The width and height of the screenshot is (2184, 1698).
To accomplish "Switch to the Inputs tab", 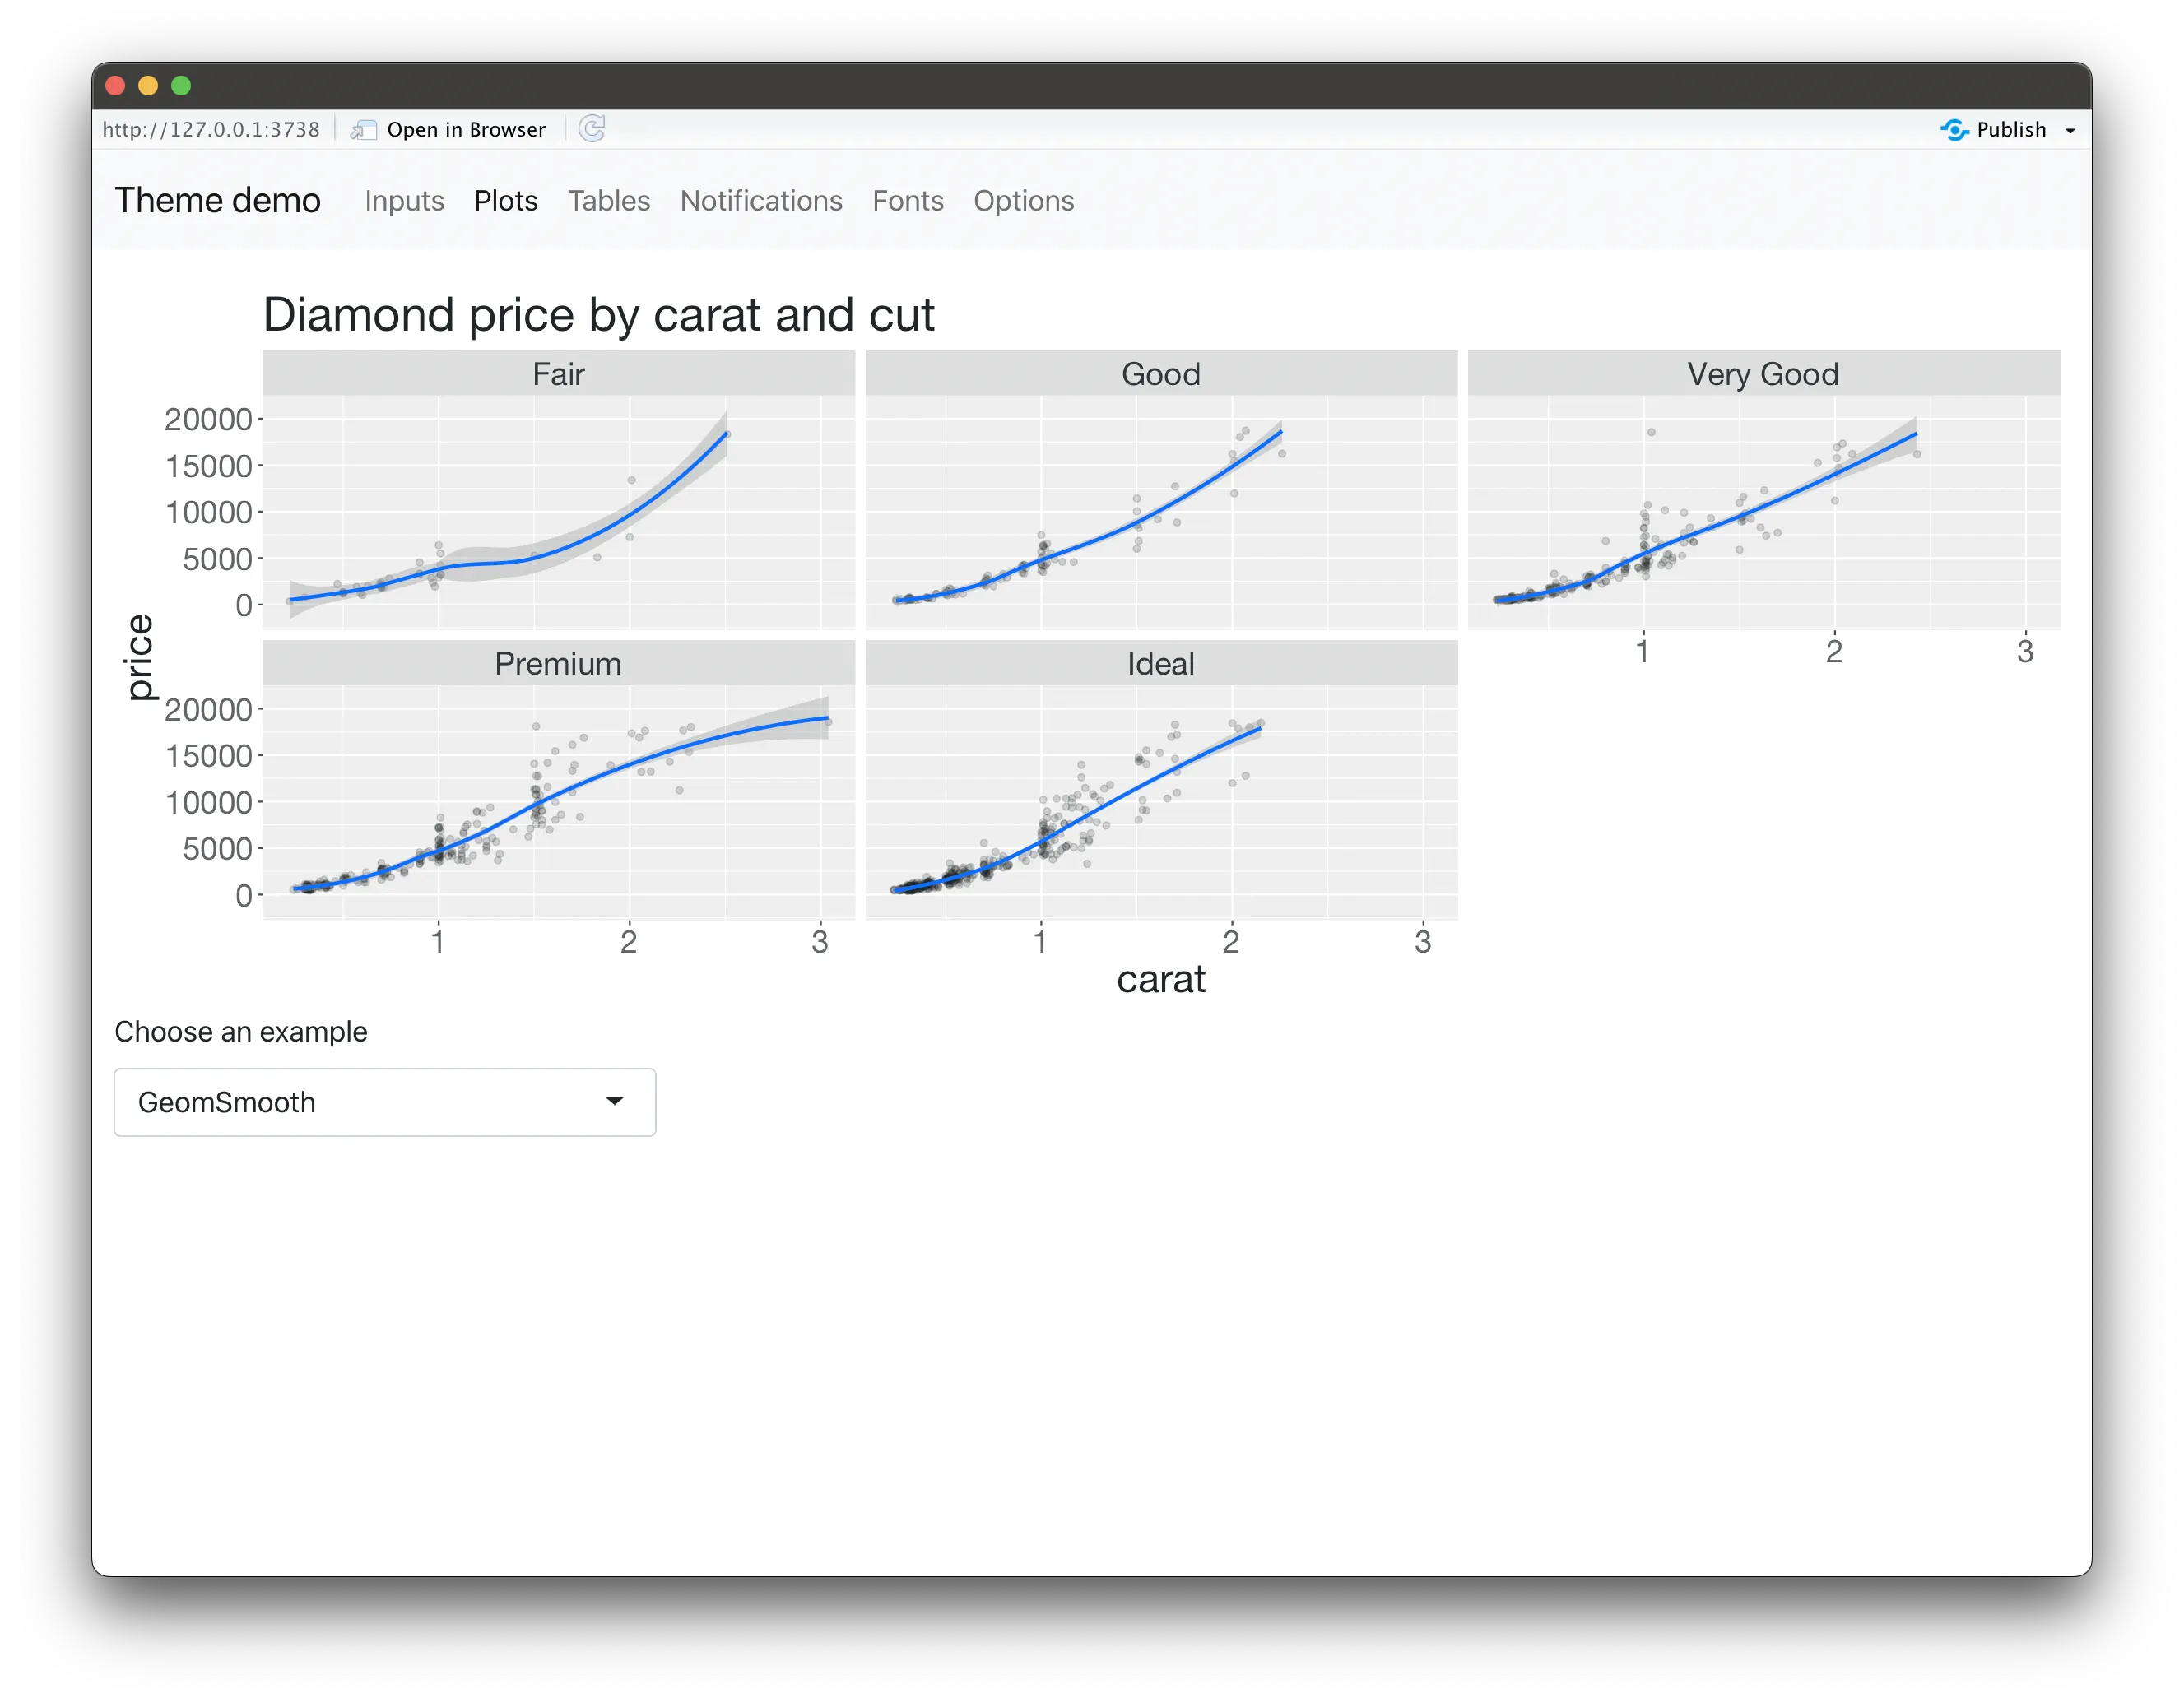I will (404, 201).
